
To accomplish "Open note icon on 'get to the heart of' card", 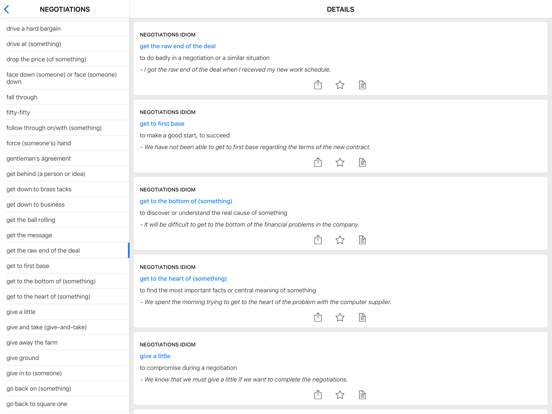I will pos(362,317).
